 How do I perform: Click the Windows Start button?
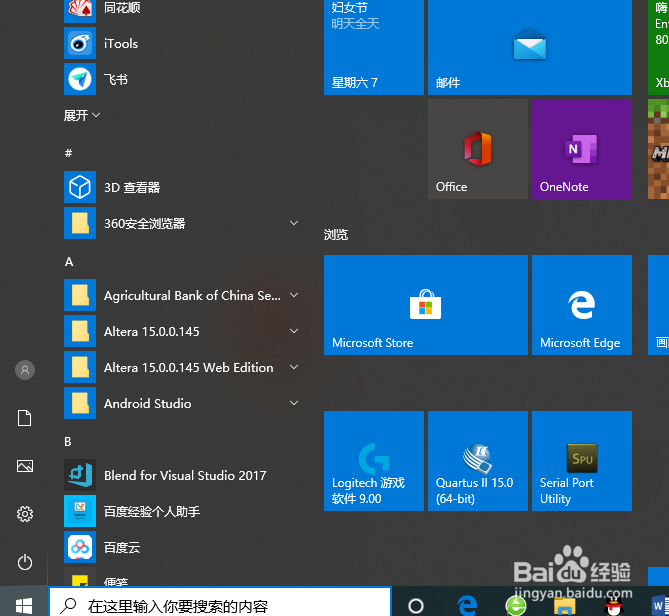pos(24,605)
